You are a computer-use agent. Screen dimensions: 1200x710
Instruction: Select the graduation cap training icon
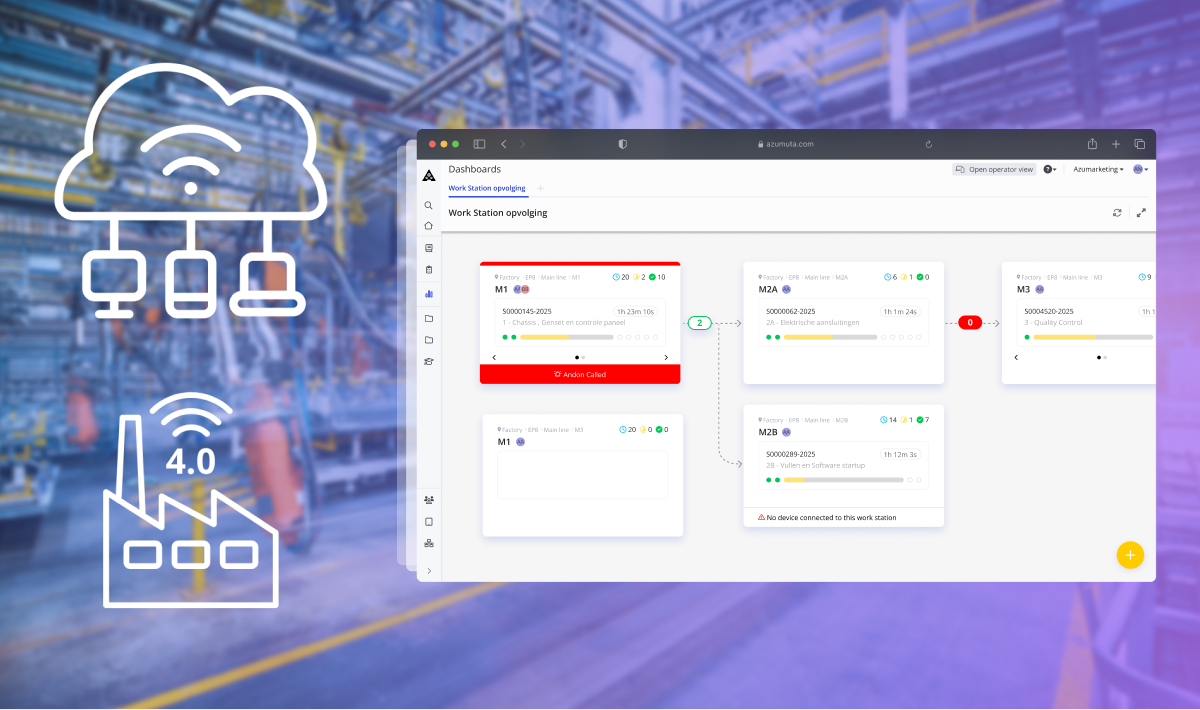point(428,361)
